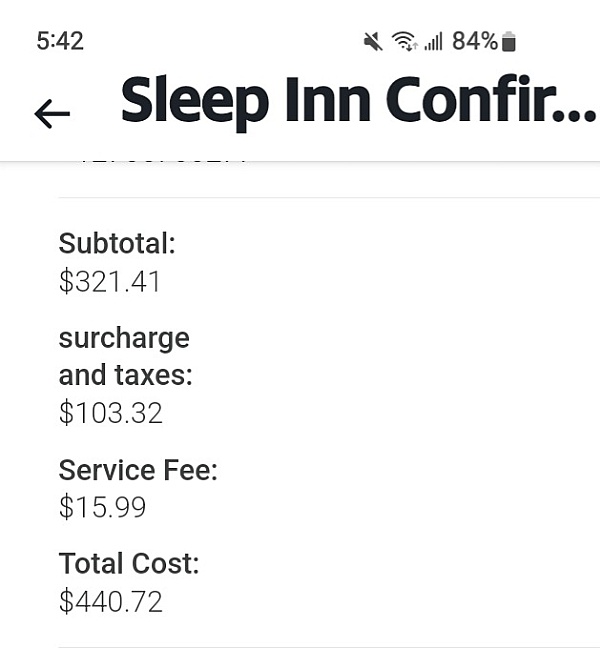
Task: Tap the Wi-Fi status icon
Action: pos(404,41)
